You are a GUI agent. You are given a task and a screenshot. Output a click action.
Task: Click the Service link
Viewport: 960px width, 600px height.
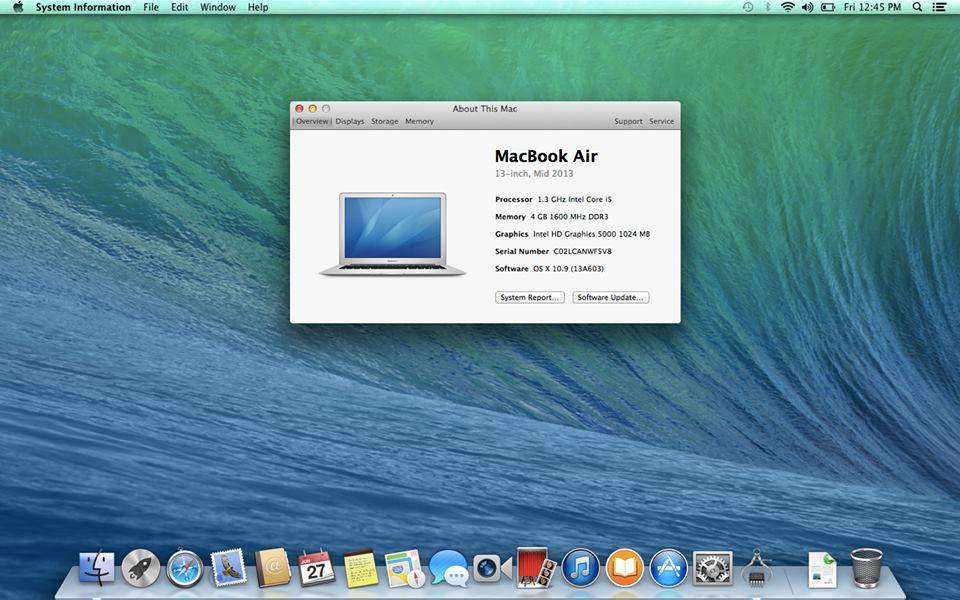tap(661, 121)
